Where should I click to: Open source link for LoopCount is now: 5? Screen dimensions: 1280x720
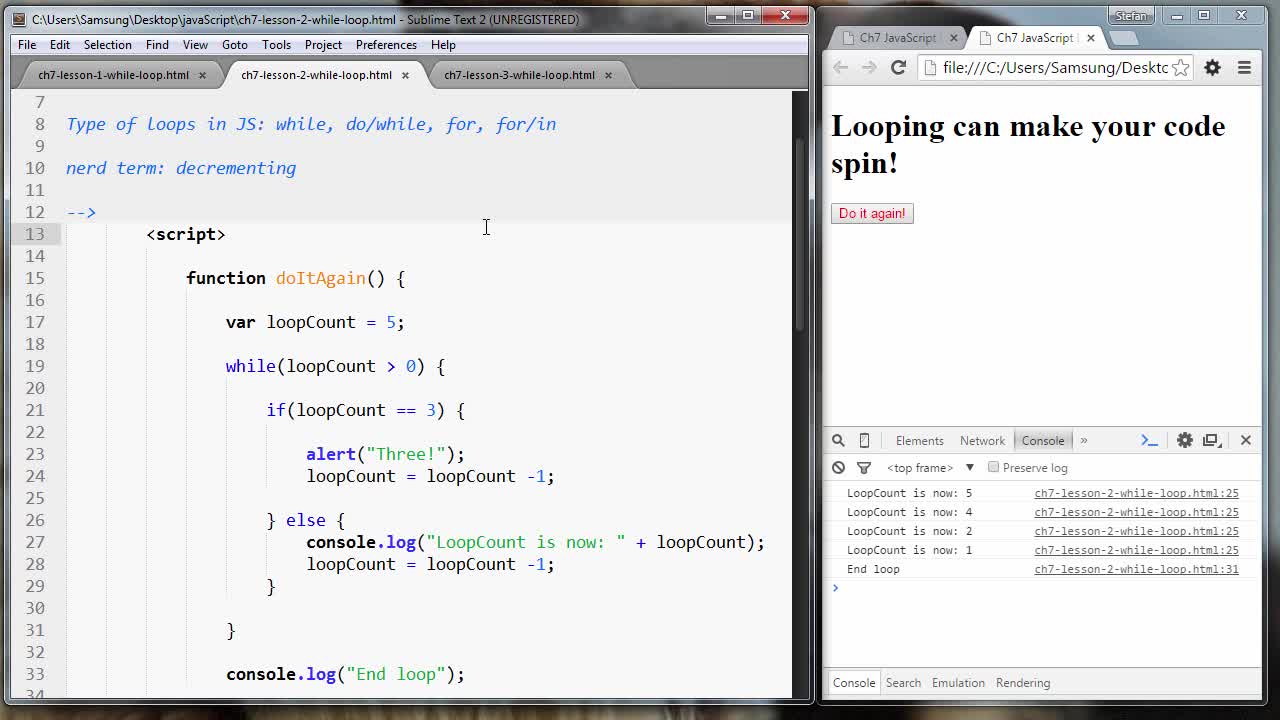1136,493
